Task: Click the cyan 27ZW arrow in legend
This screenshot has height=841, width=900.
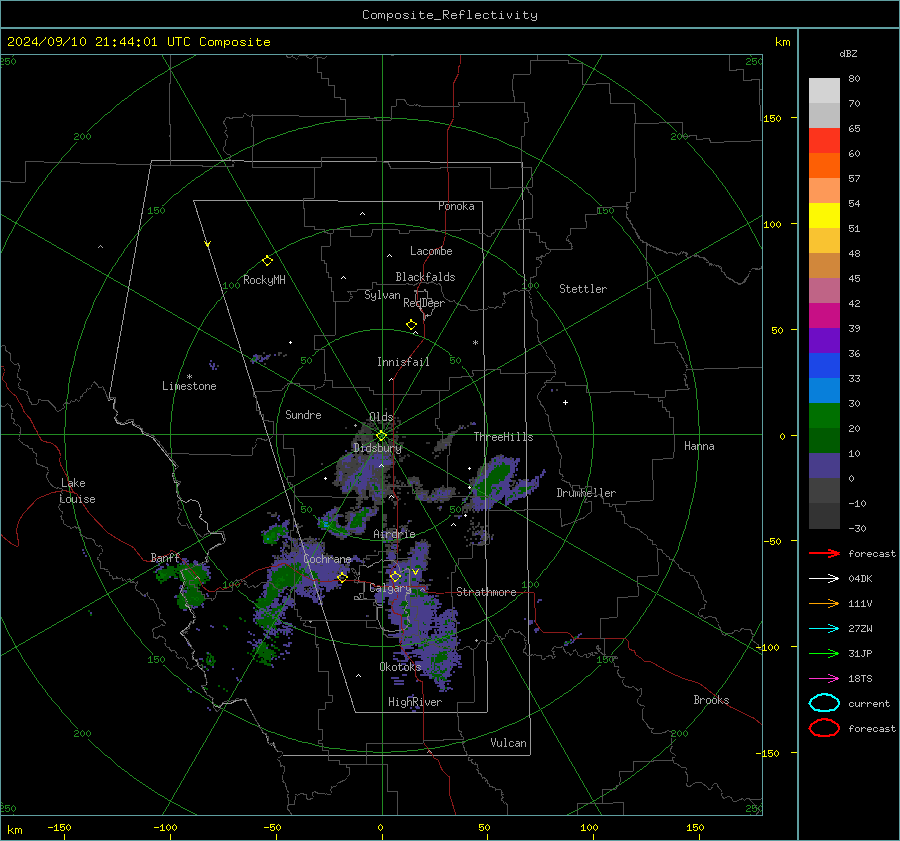Action: point(824,629)
